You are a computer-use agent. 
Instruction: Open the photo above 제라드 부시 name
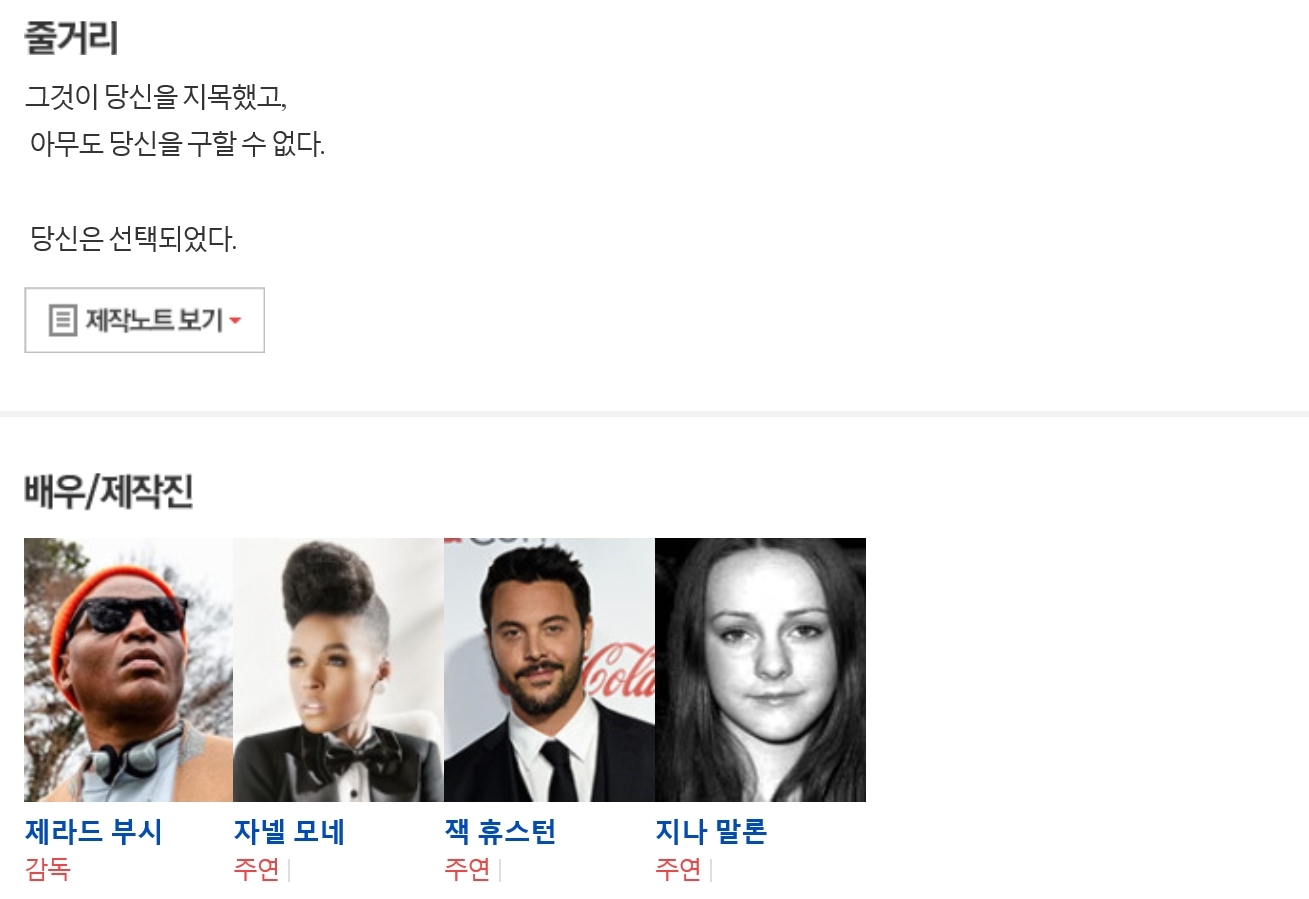tap(128, 670)
